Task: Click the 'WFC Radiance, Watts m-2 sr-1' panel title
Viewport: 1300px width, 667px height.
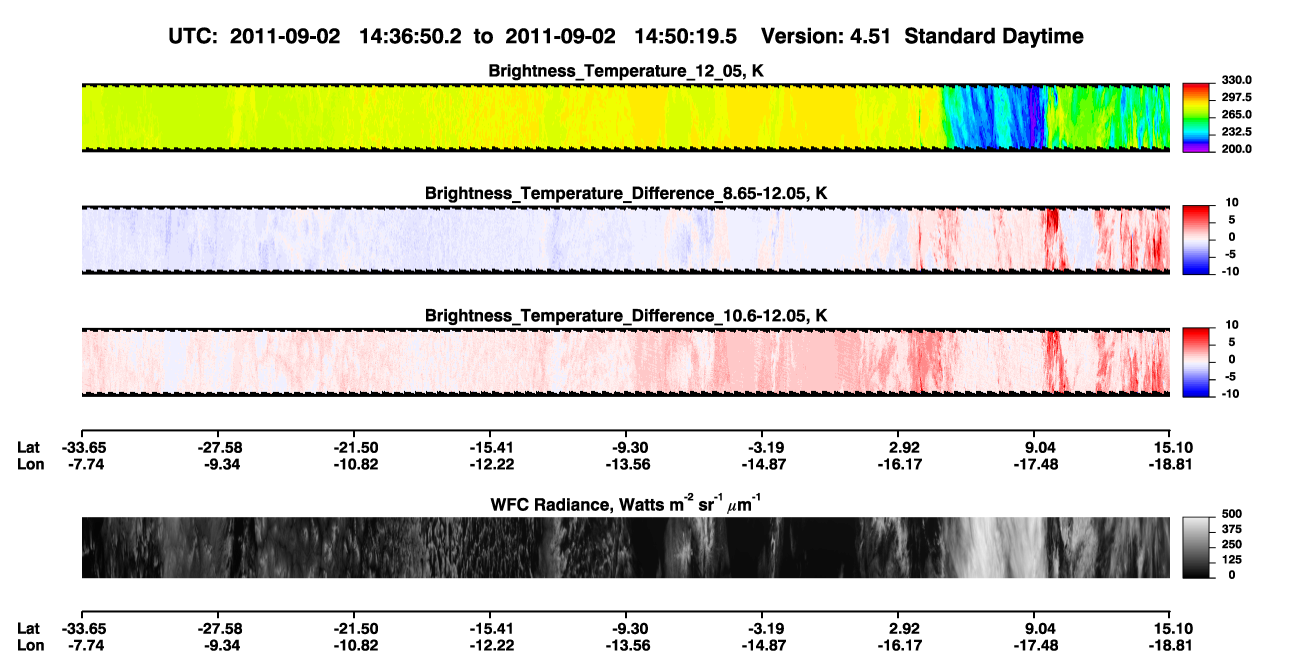Action: (627, 502)
